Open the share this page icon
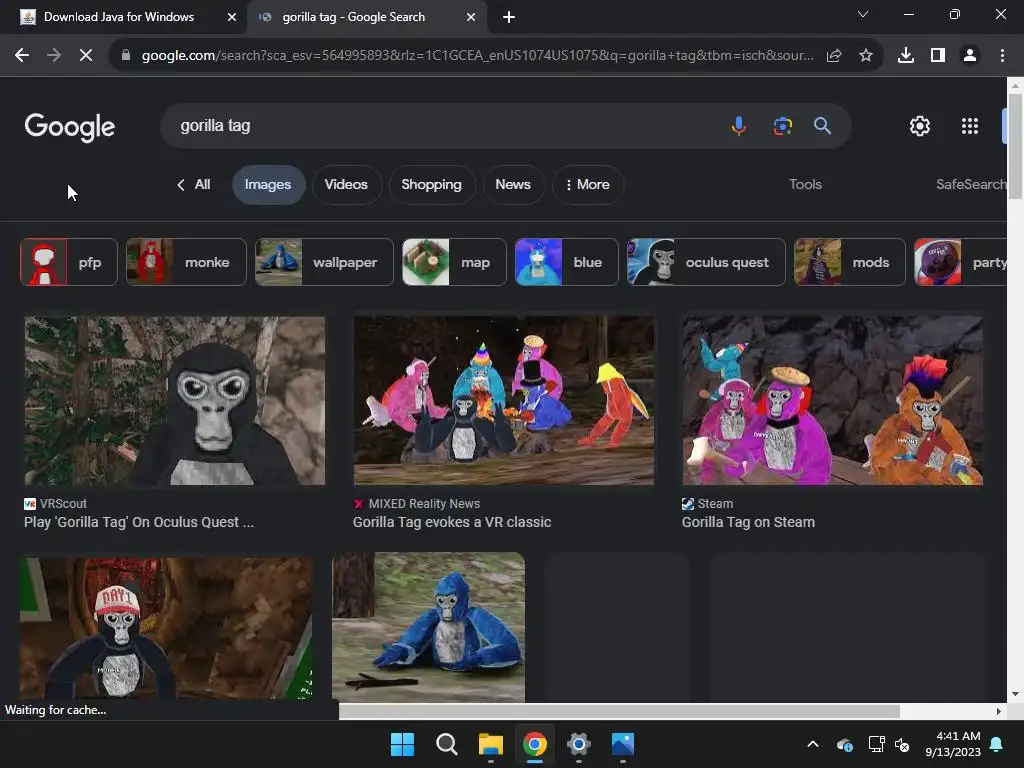 point(833,56)
